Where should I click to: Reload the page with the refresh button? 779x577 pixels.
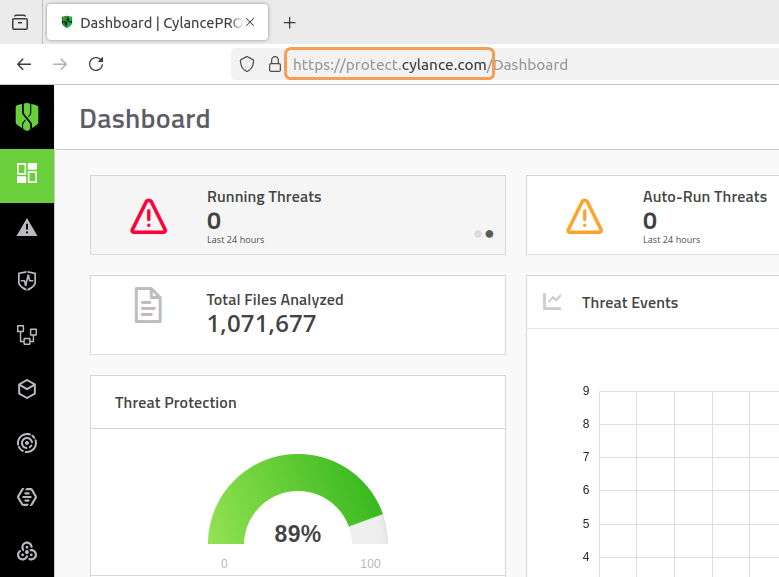(96, 64)
